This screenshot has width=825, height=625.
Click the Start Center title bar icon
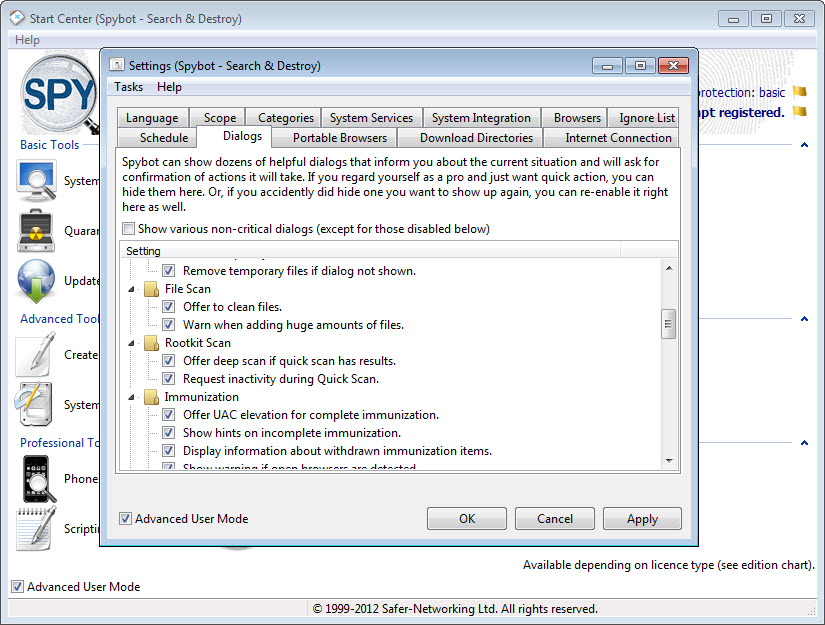pyautogui.click(x=17, y=18)
